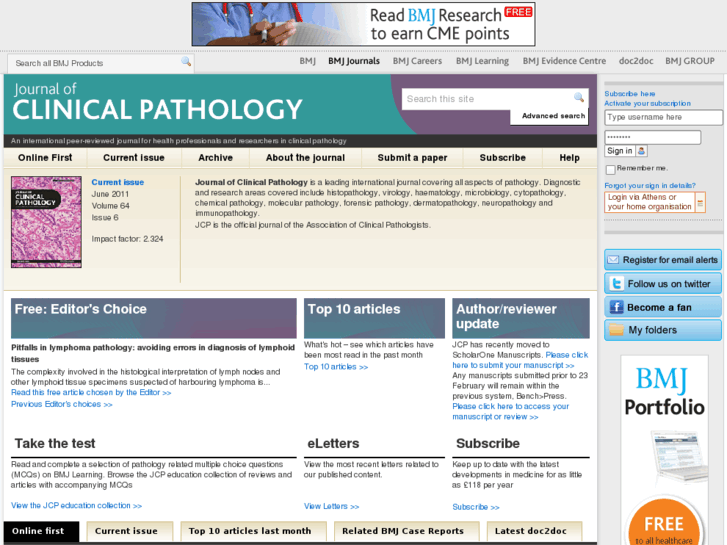Image resolution: width=727 pixels, height=545 pixels.
Task: Click Previous Editor's choices link
Action: click(x=62, y=404)
